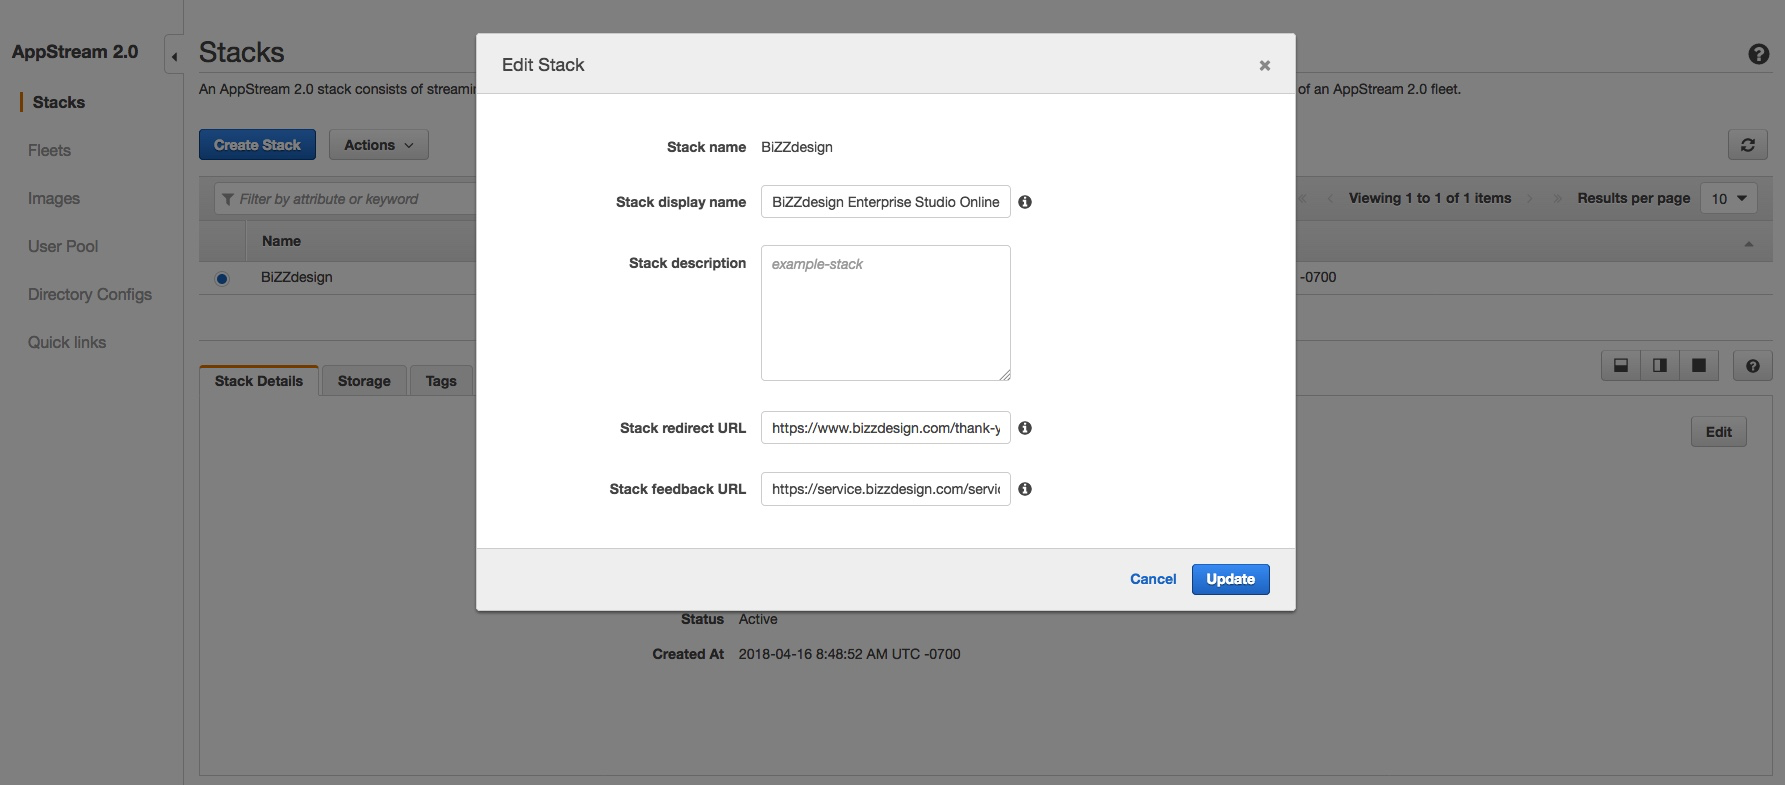
Task: Click the Active status value
Action: [758, 619]
